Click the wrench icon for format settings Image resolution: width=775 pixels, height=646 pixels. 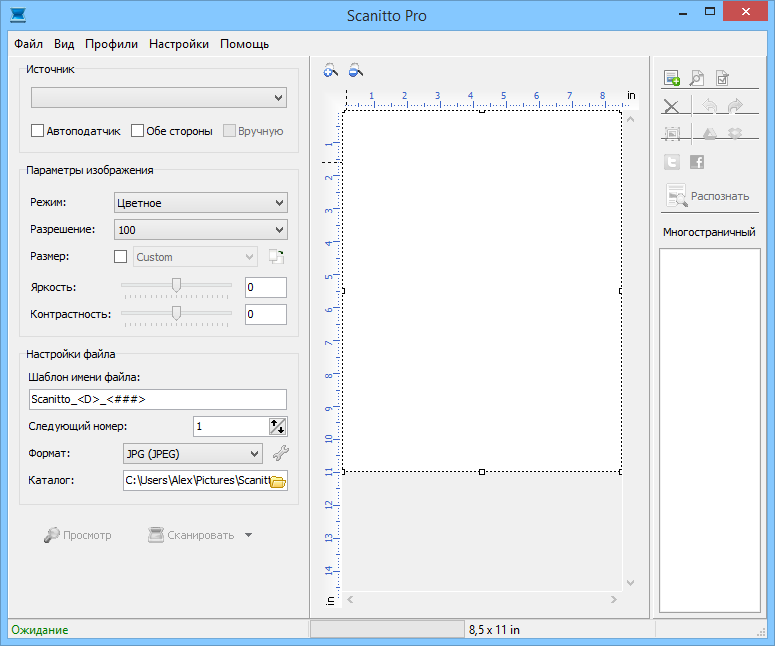click(280, 454)
